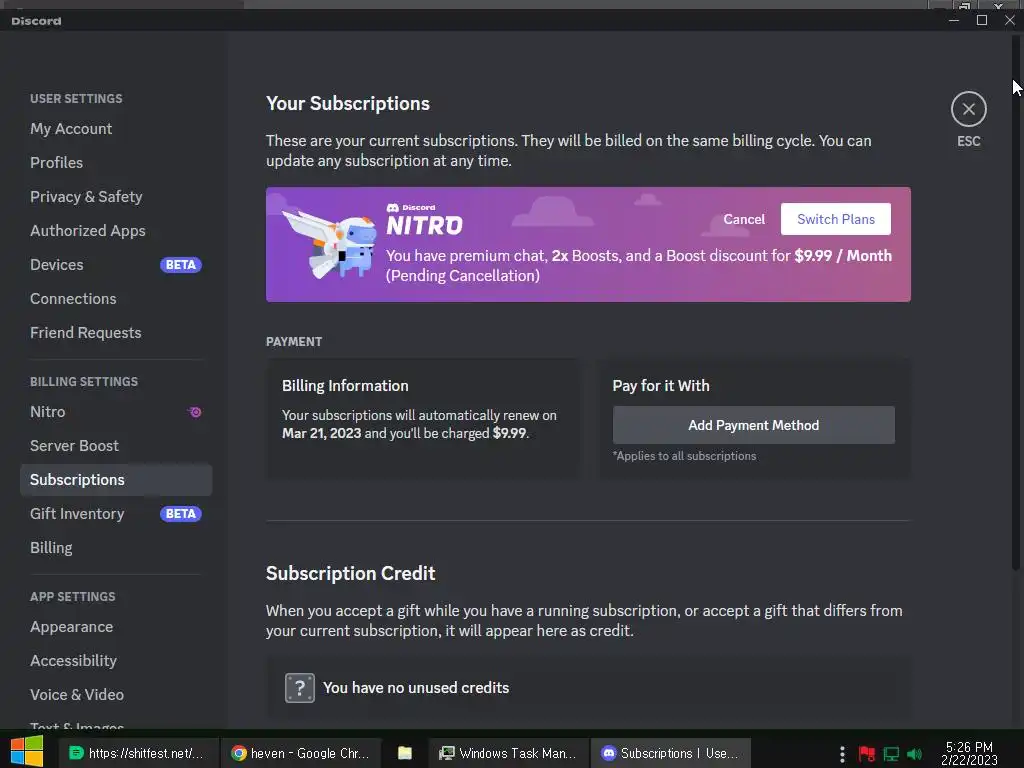Image resolution: width=1024 pixels, height=768 pixels.
Task: Click 'You have no unused credits' text
Action: pyautogui.click(x=416, y=688)
